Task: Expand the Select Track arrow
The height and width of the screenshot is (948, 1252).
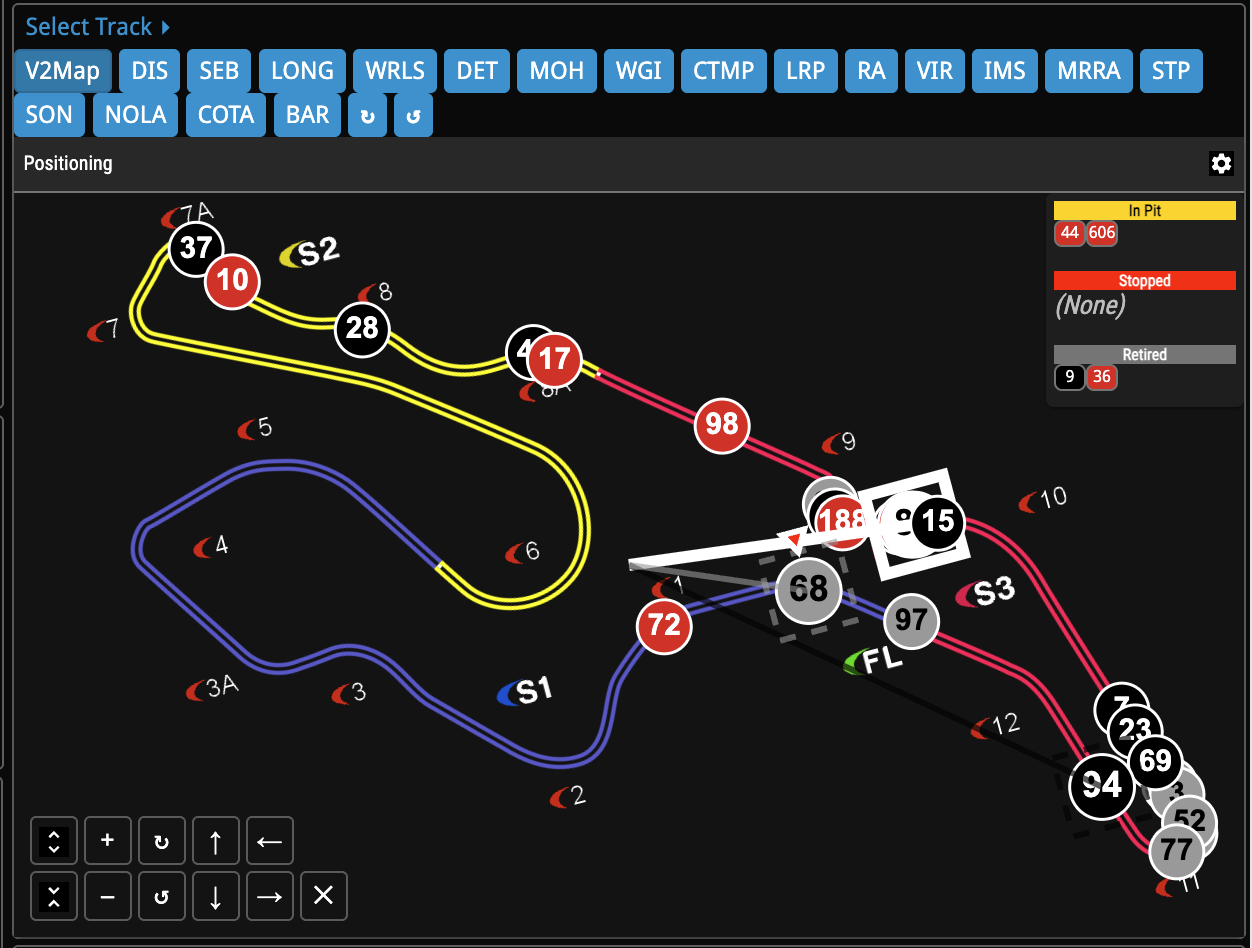Action: pos(166,27)
